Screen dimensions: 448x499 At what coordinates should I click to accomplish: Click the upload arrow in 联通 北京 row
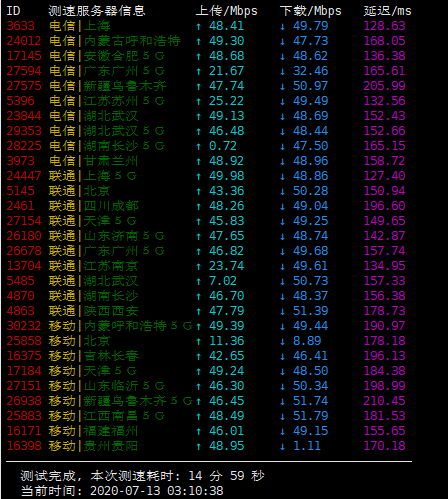pyautogui.click(x=199, y=191)
